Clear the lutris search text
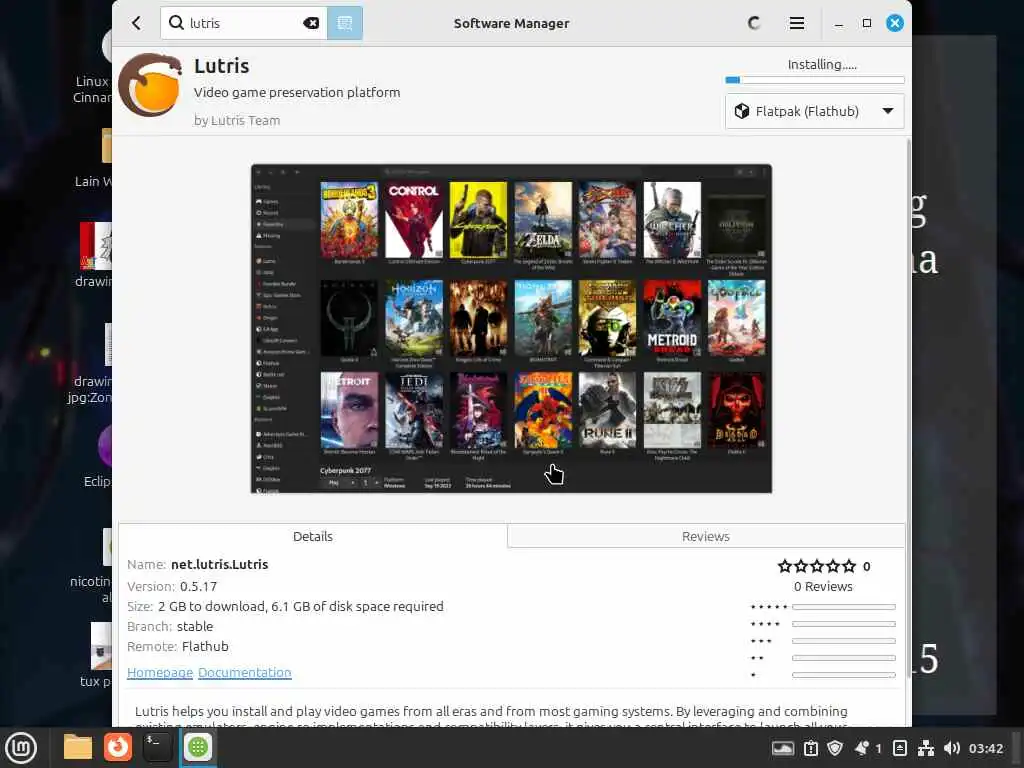The image size is (1024, 768). tap(311, 23)
